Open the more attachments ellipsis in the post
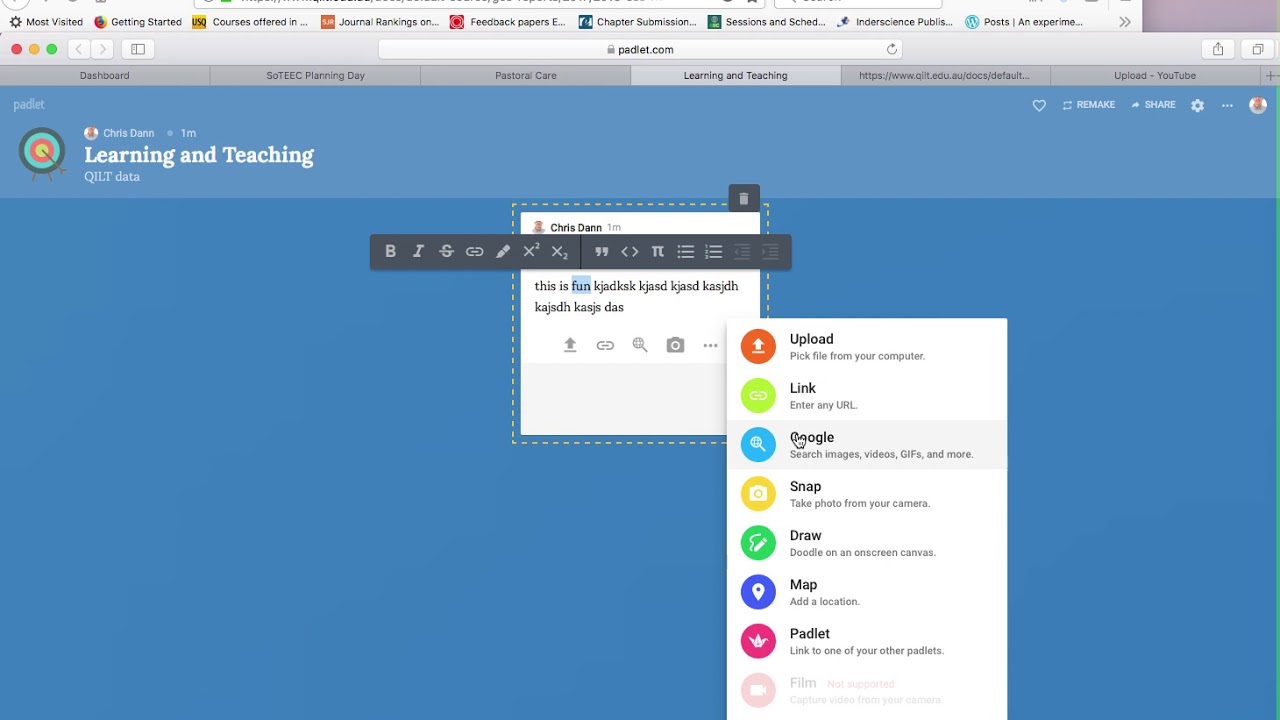Screen dimensions: 1280x720 click(x=710, y=345)
